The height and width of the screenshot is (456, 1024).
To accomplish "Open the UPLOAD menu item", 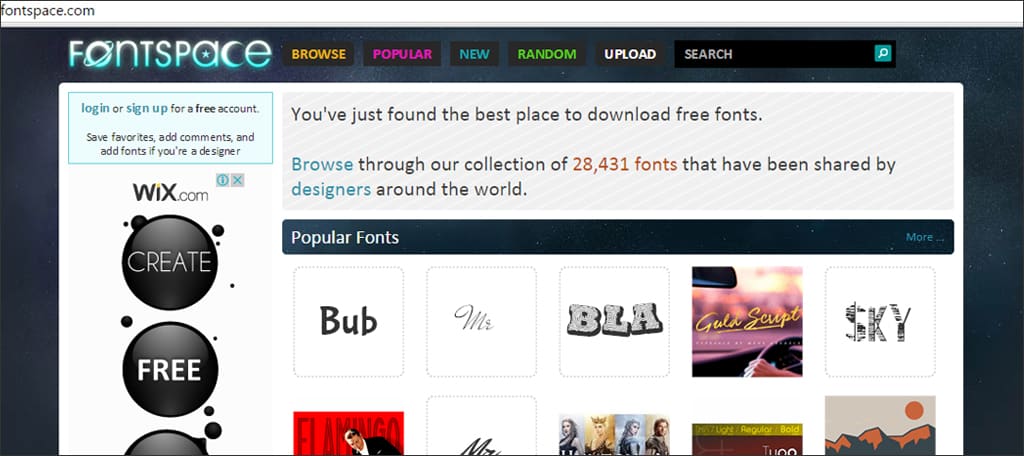I will click(630, 54).
